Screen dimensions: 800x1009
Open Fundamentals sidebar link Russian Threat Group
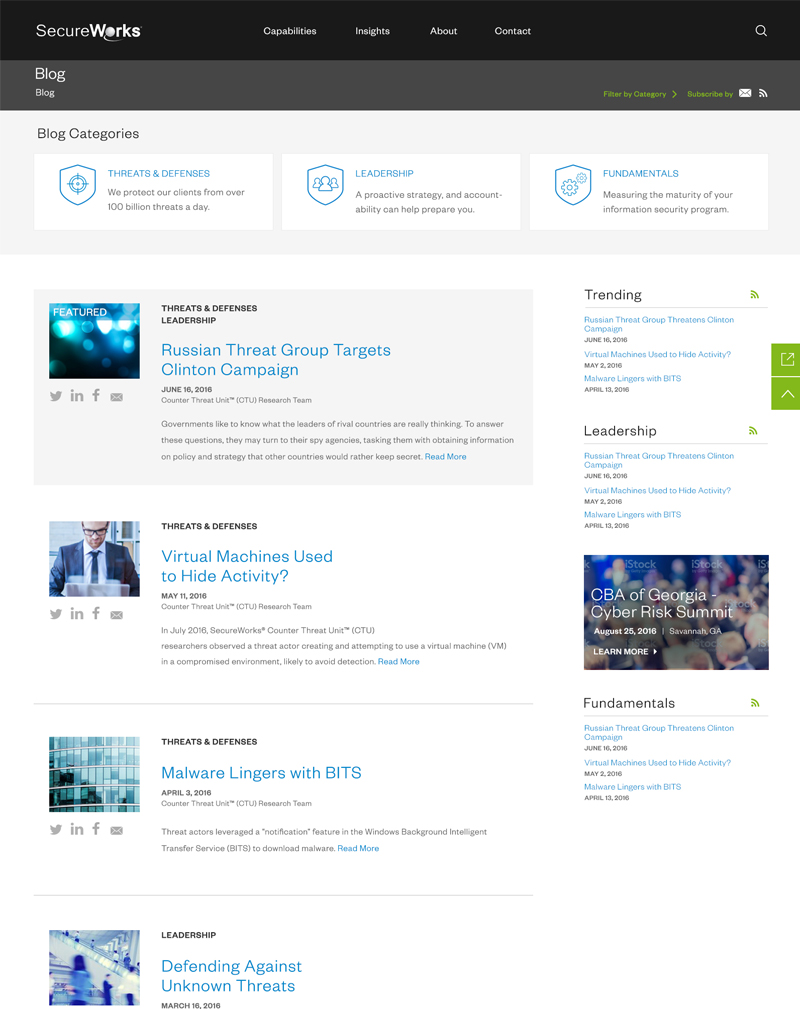click(658, 733)
